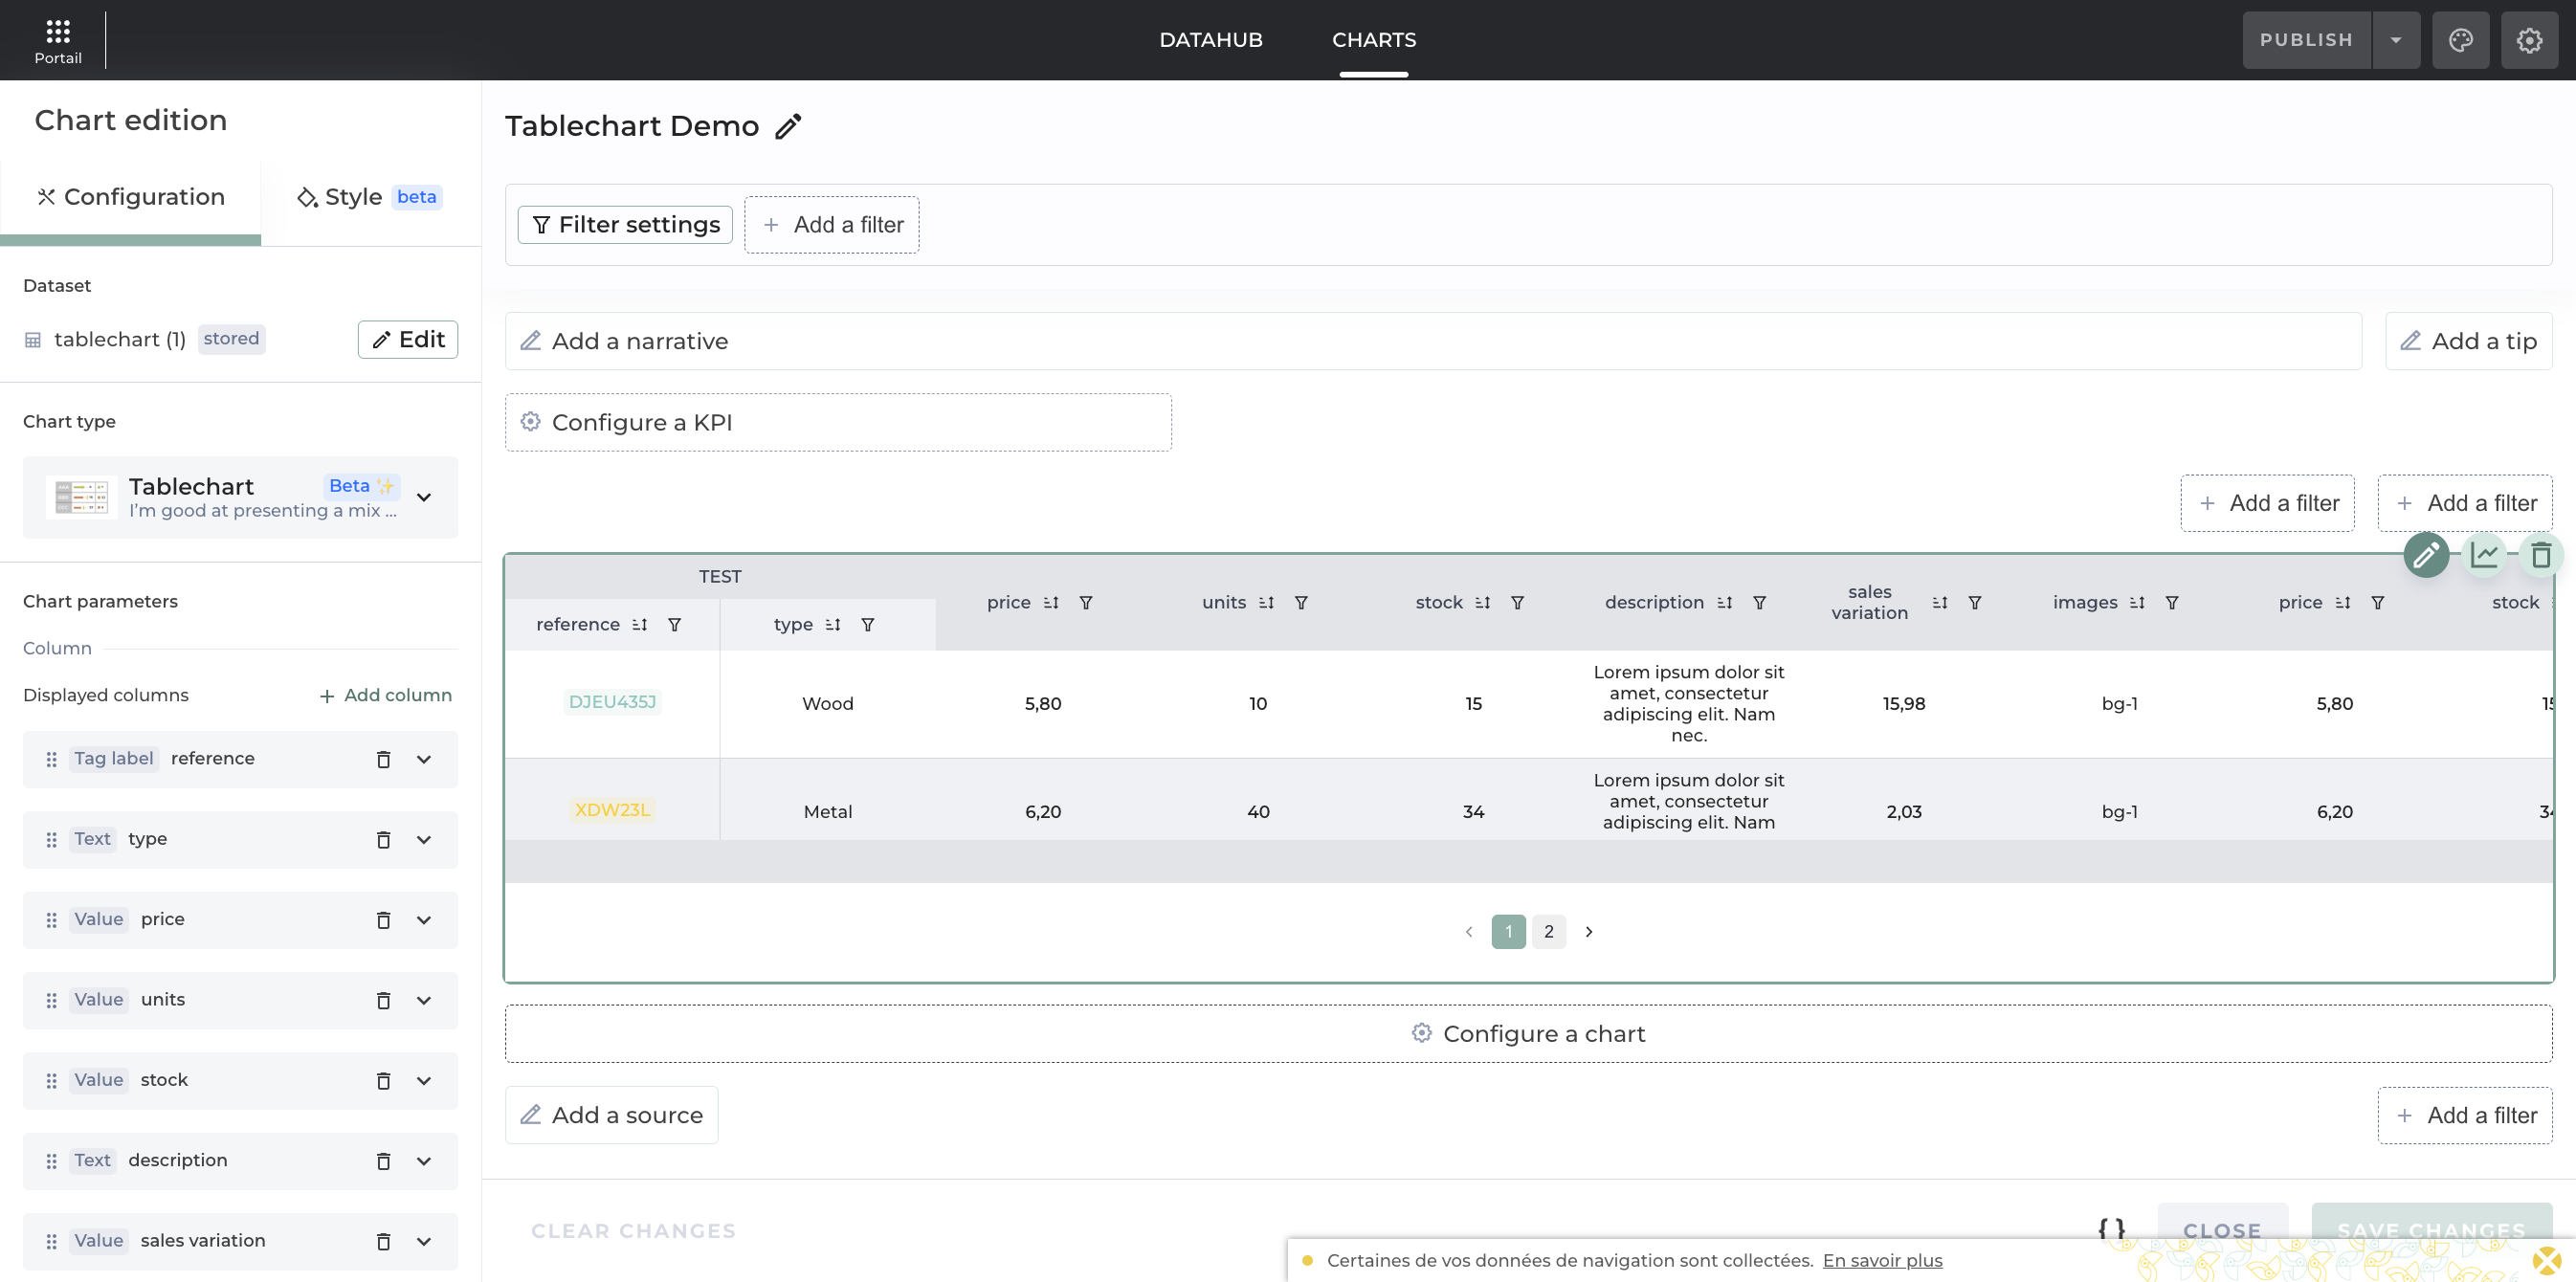Screen dimensions: 2576x1282
Task: Open the Portail apps grid icon
Action: click(x=58, y=32)
